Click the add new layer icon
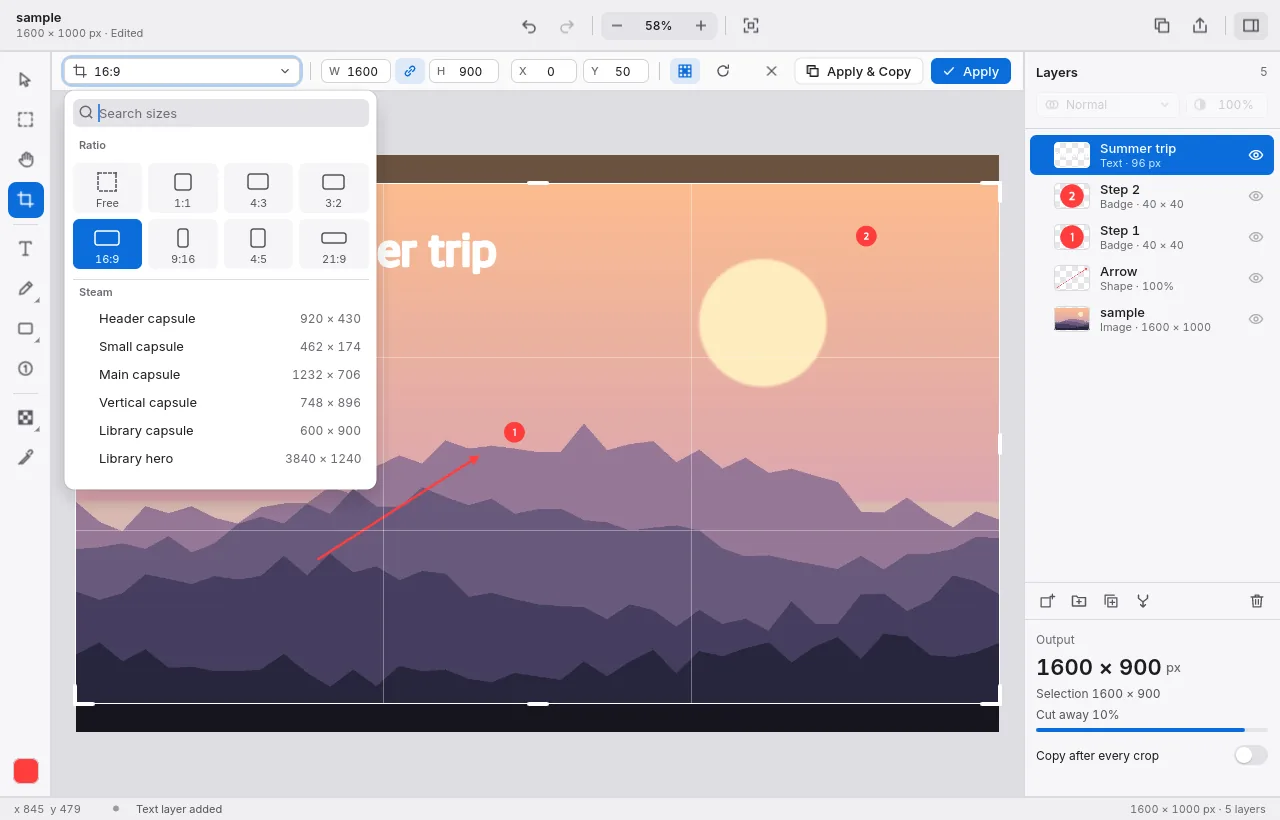 [1047, 601]
